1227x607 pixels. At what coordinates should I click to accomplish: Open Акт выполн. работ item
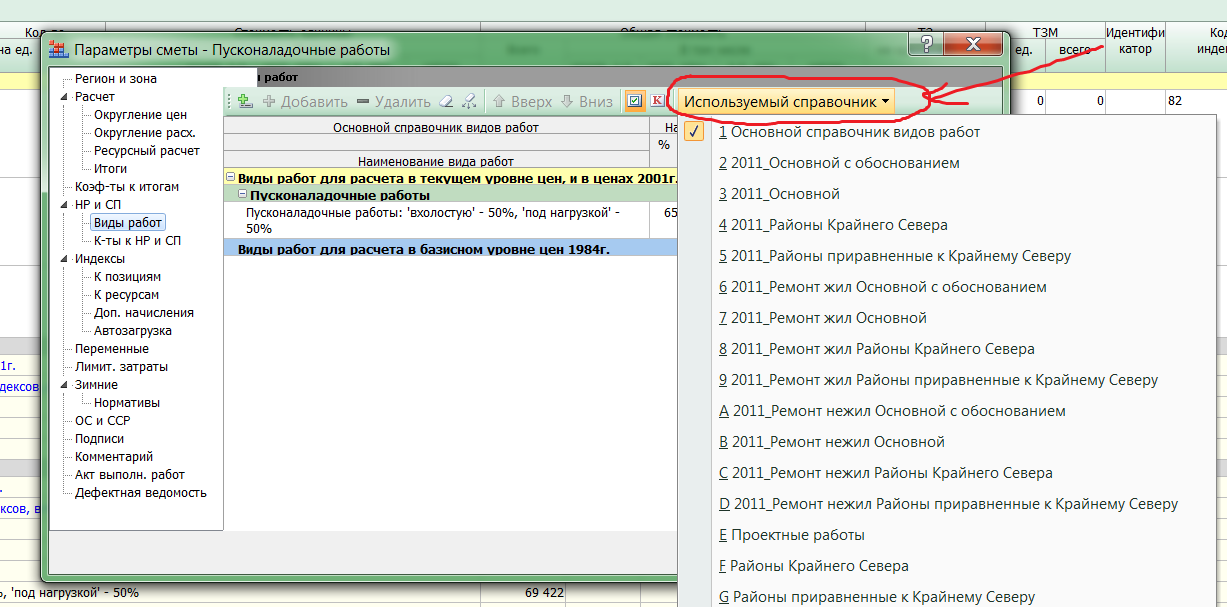[x=130, y=475]
